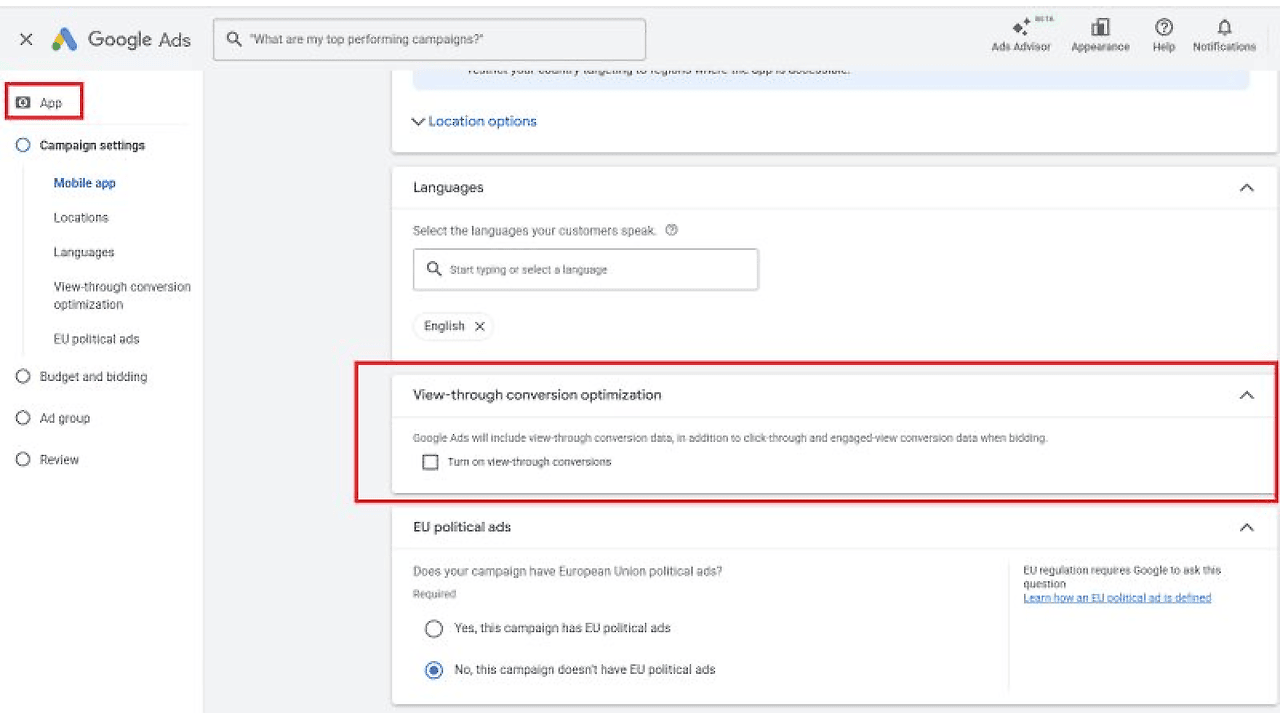This screenshot has width=1280, height=720.
Task: Remove the English language chip
Action: click(x=480, y=326)
